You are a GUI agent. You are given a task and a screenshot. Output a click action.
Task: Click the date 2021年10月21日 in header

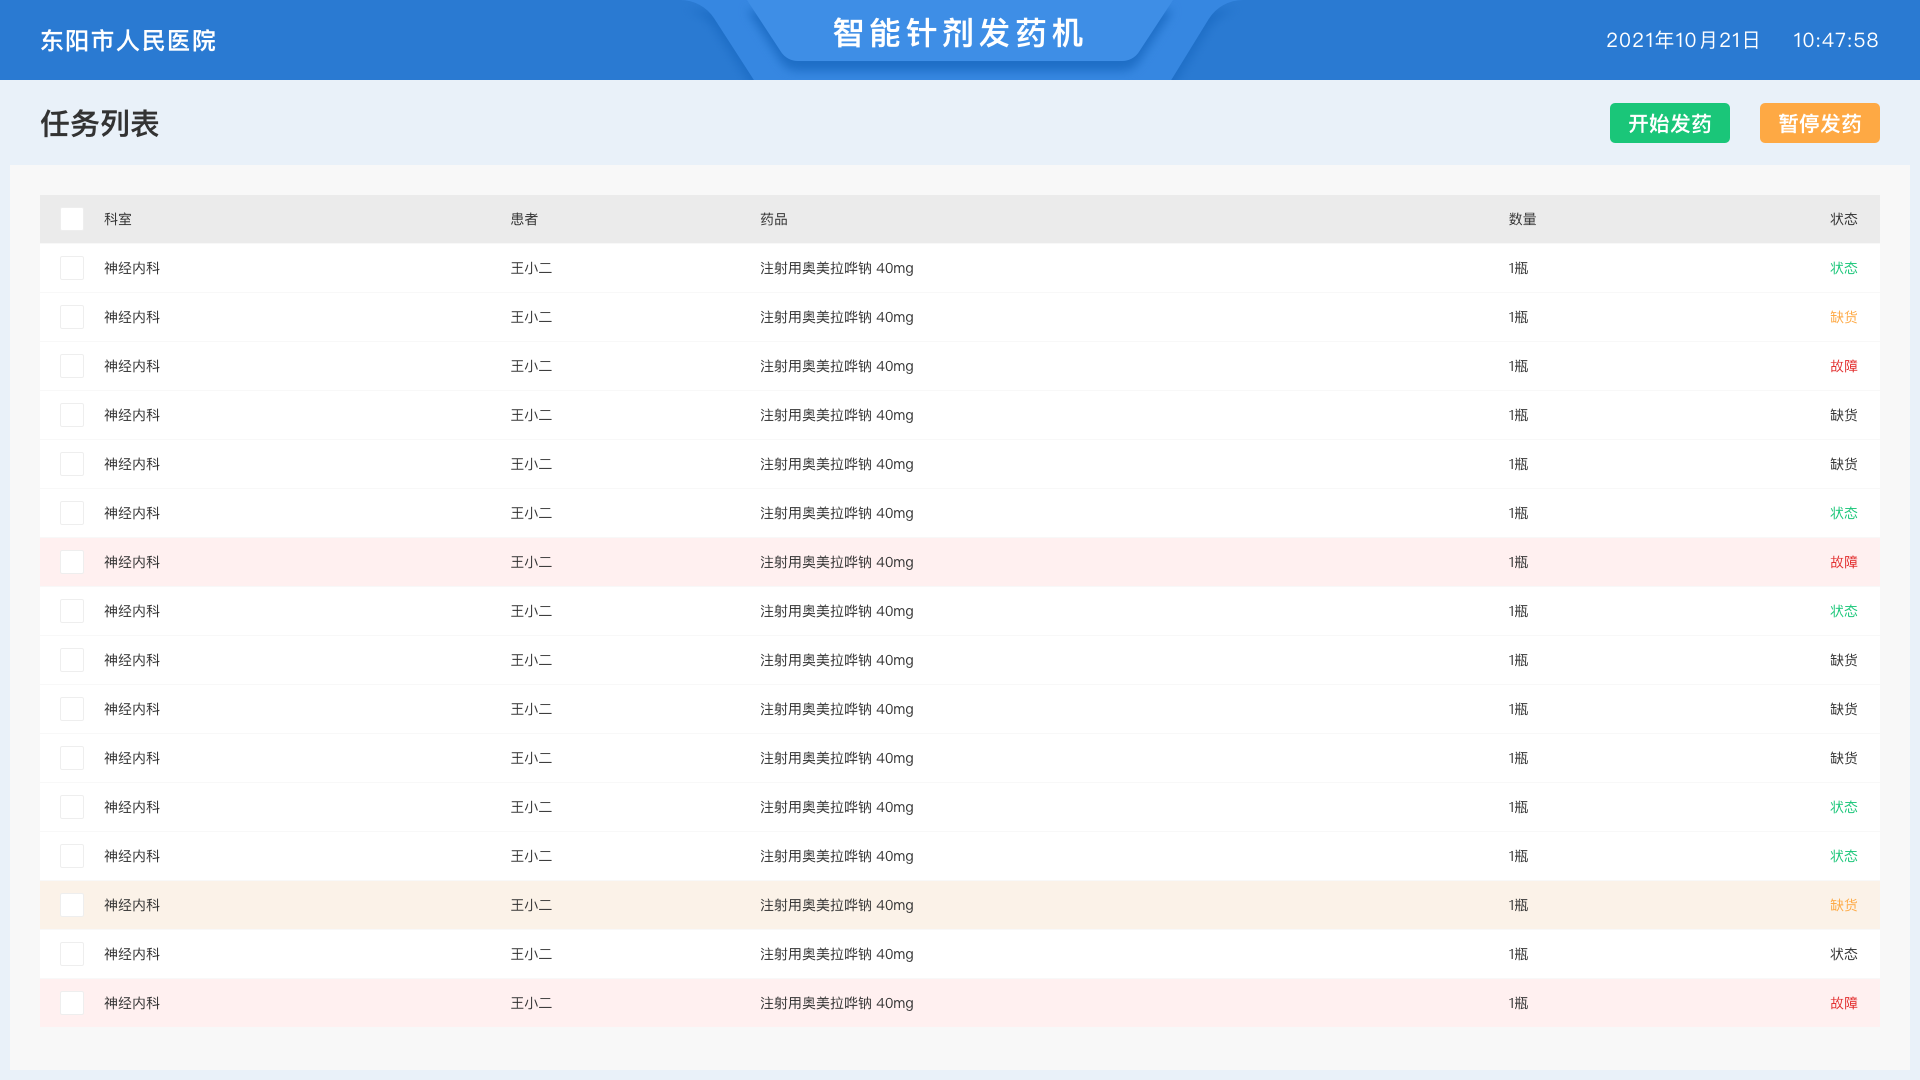1682,41
